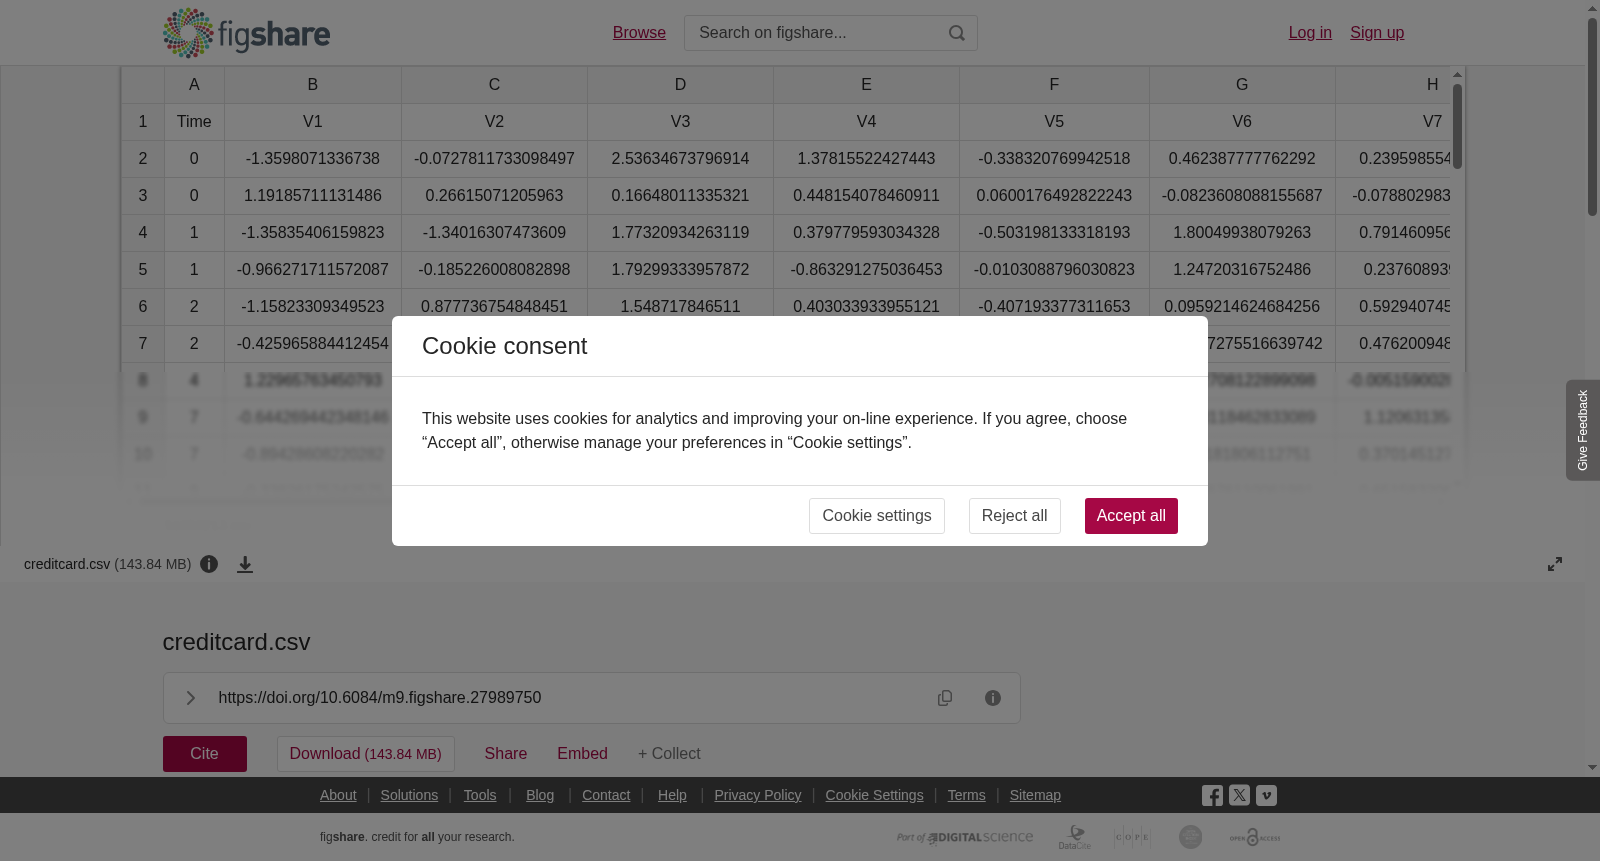This screenshot has height=861, width=1600.
Task: Open Privacy Policy footer link
Action: [x=758, y=795]
